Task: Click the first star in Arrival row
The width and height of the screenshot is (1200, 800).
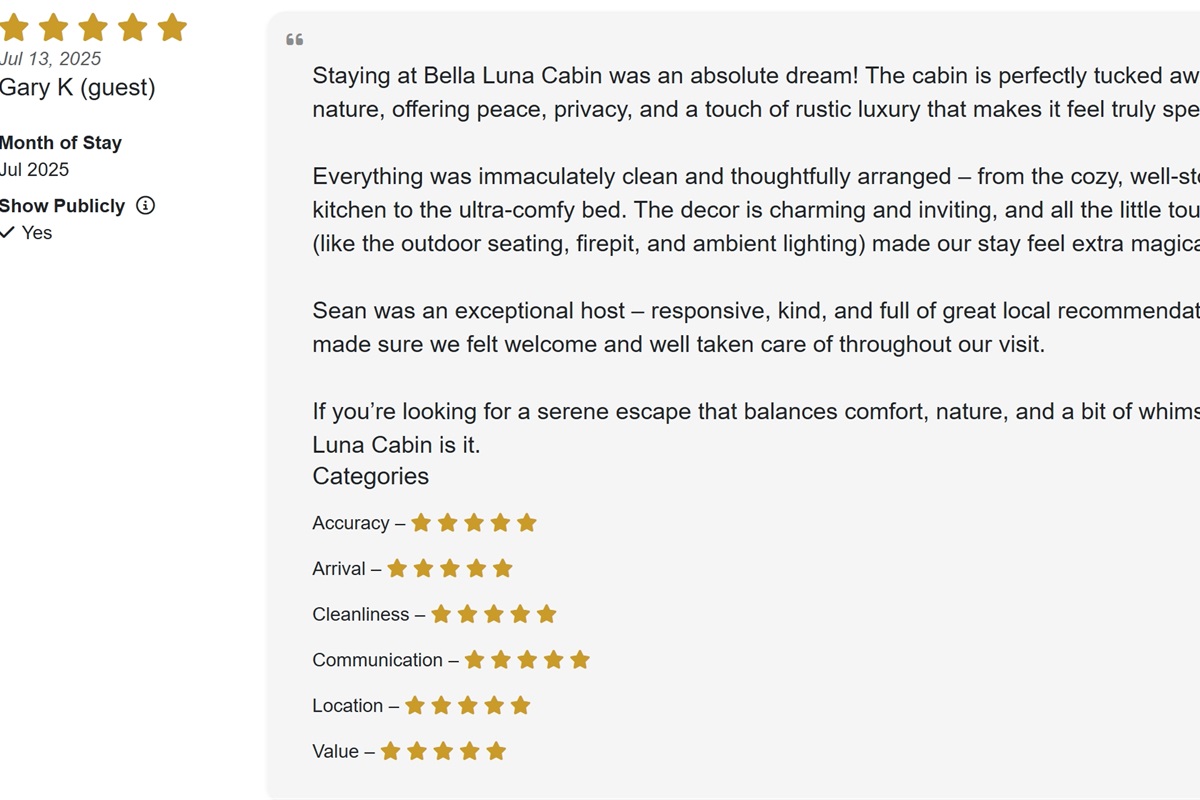Action: pyautogui.click(x=397, y=569)
